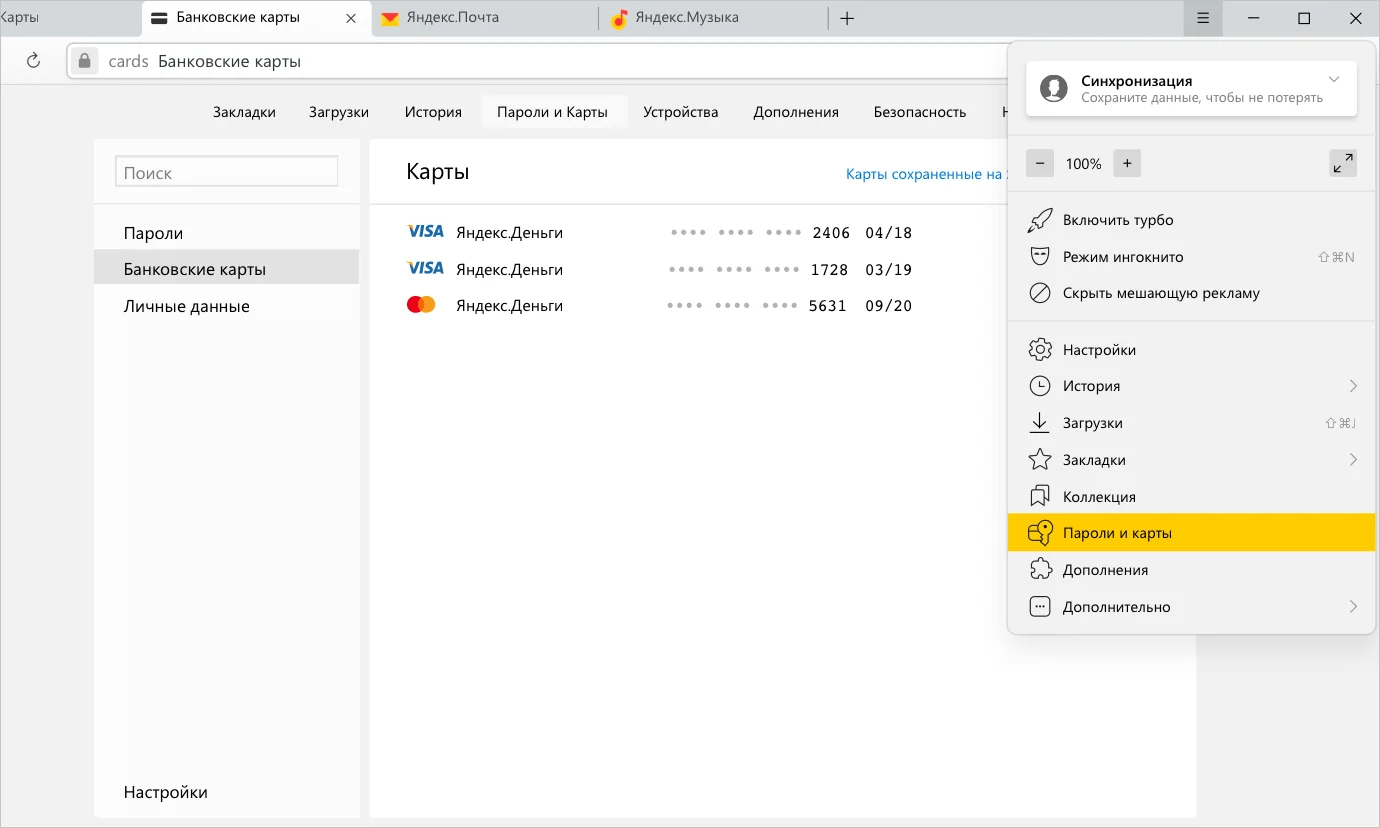This screenshot has width=1380, height=828.
Task: Select Режим инкогнито menu item
Action: point(1192,257)
